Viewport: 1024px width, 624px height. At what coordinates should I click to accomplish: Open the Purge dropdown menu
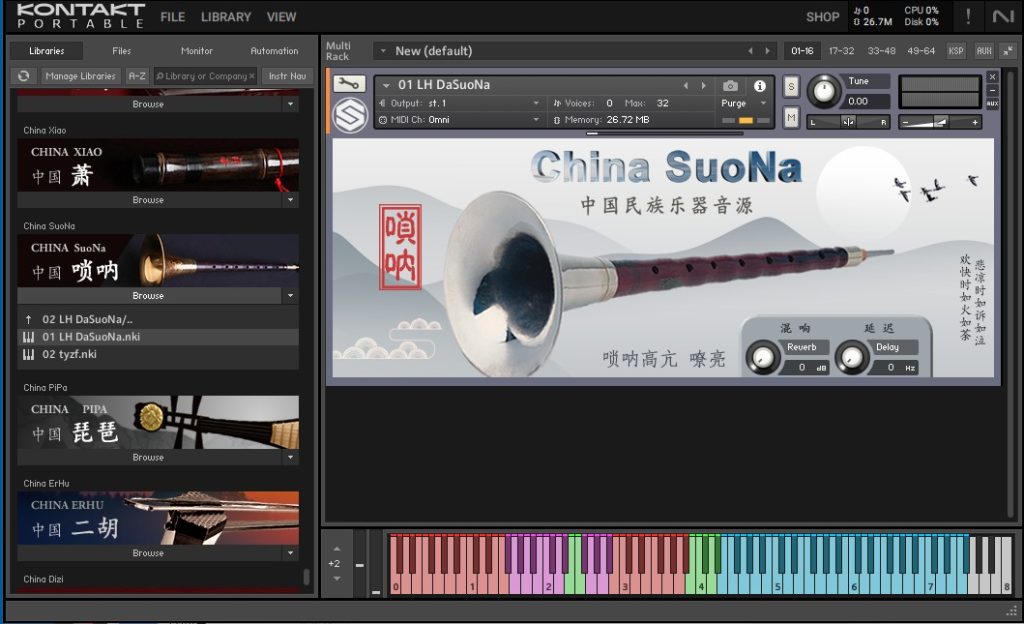(763, 103)
